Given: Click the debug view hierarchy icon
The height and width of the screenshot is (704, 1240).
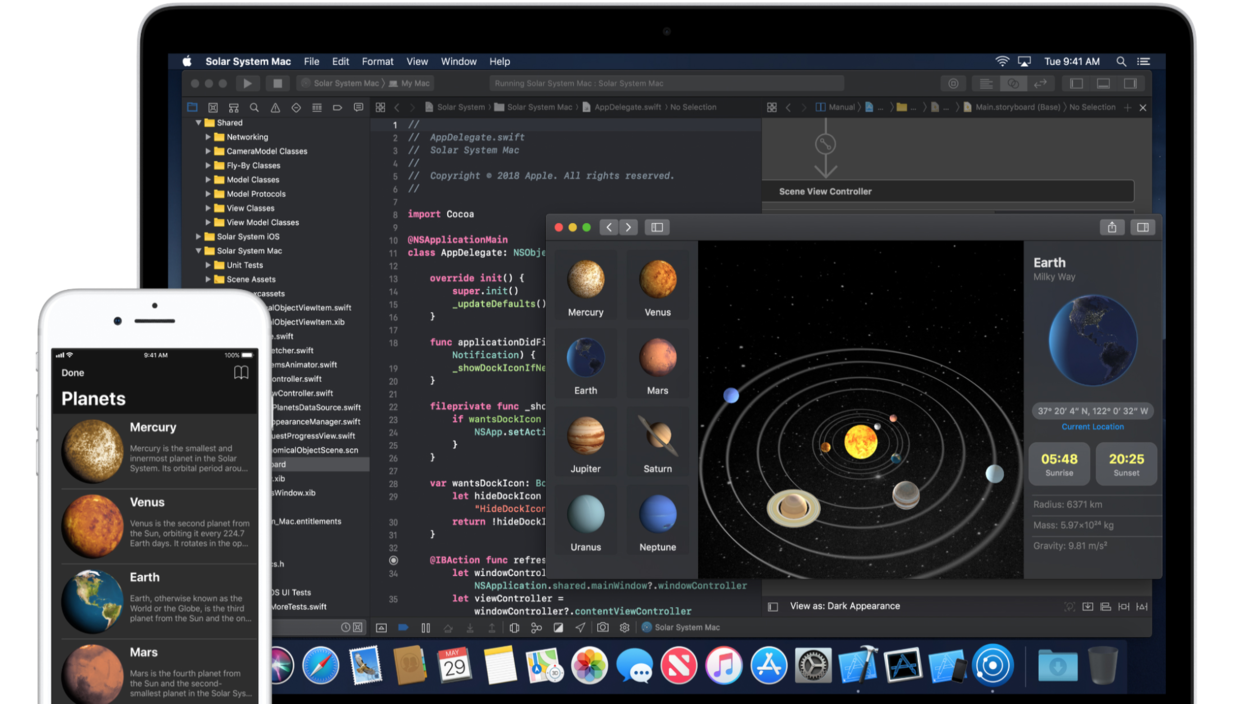Looking at the screenshot, I should (514, 628).
